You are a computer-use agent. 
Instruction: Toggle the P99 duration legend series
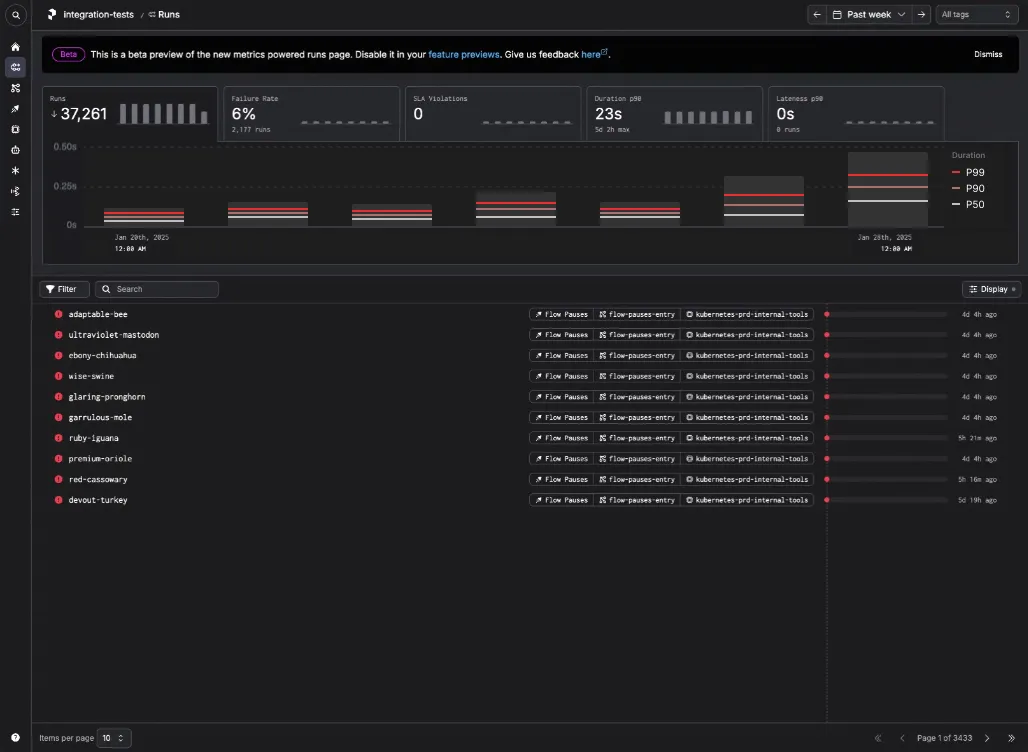(968, 172)
